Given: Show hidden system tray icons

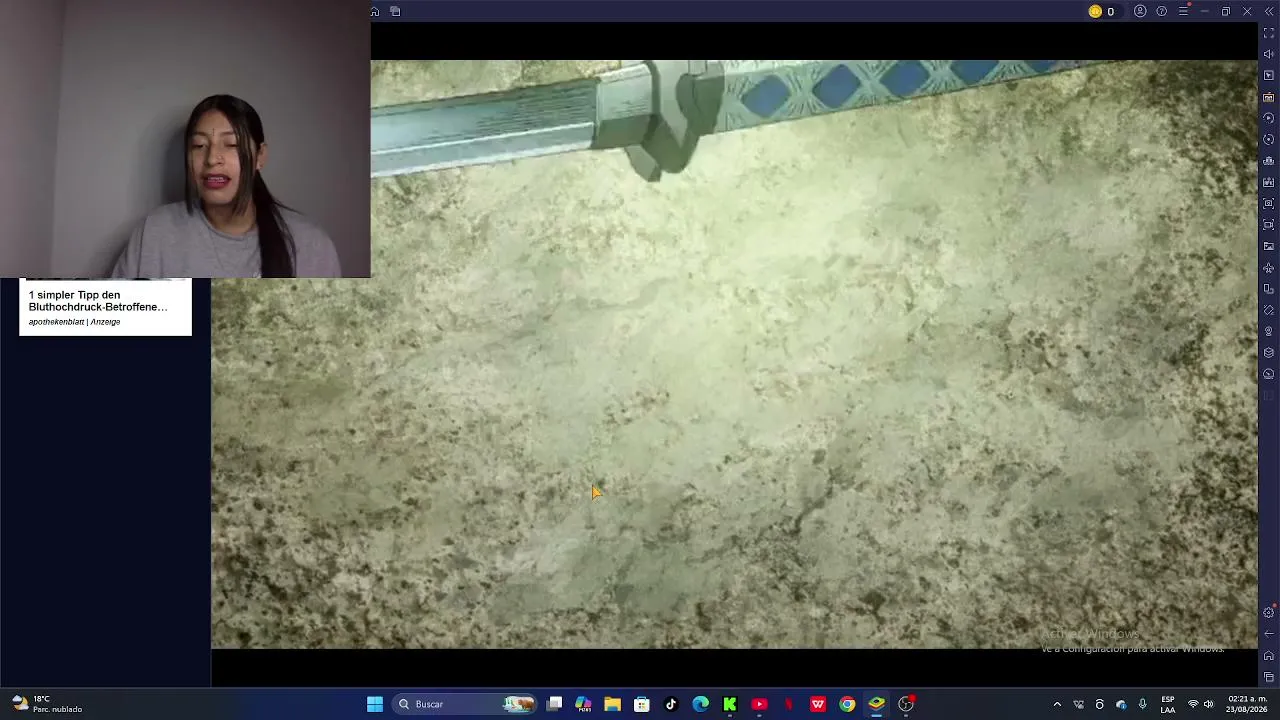Looking at the screenshot, I should coord(1057,704).
